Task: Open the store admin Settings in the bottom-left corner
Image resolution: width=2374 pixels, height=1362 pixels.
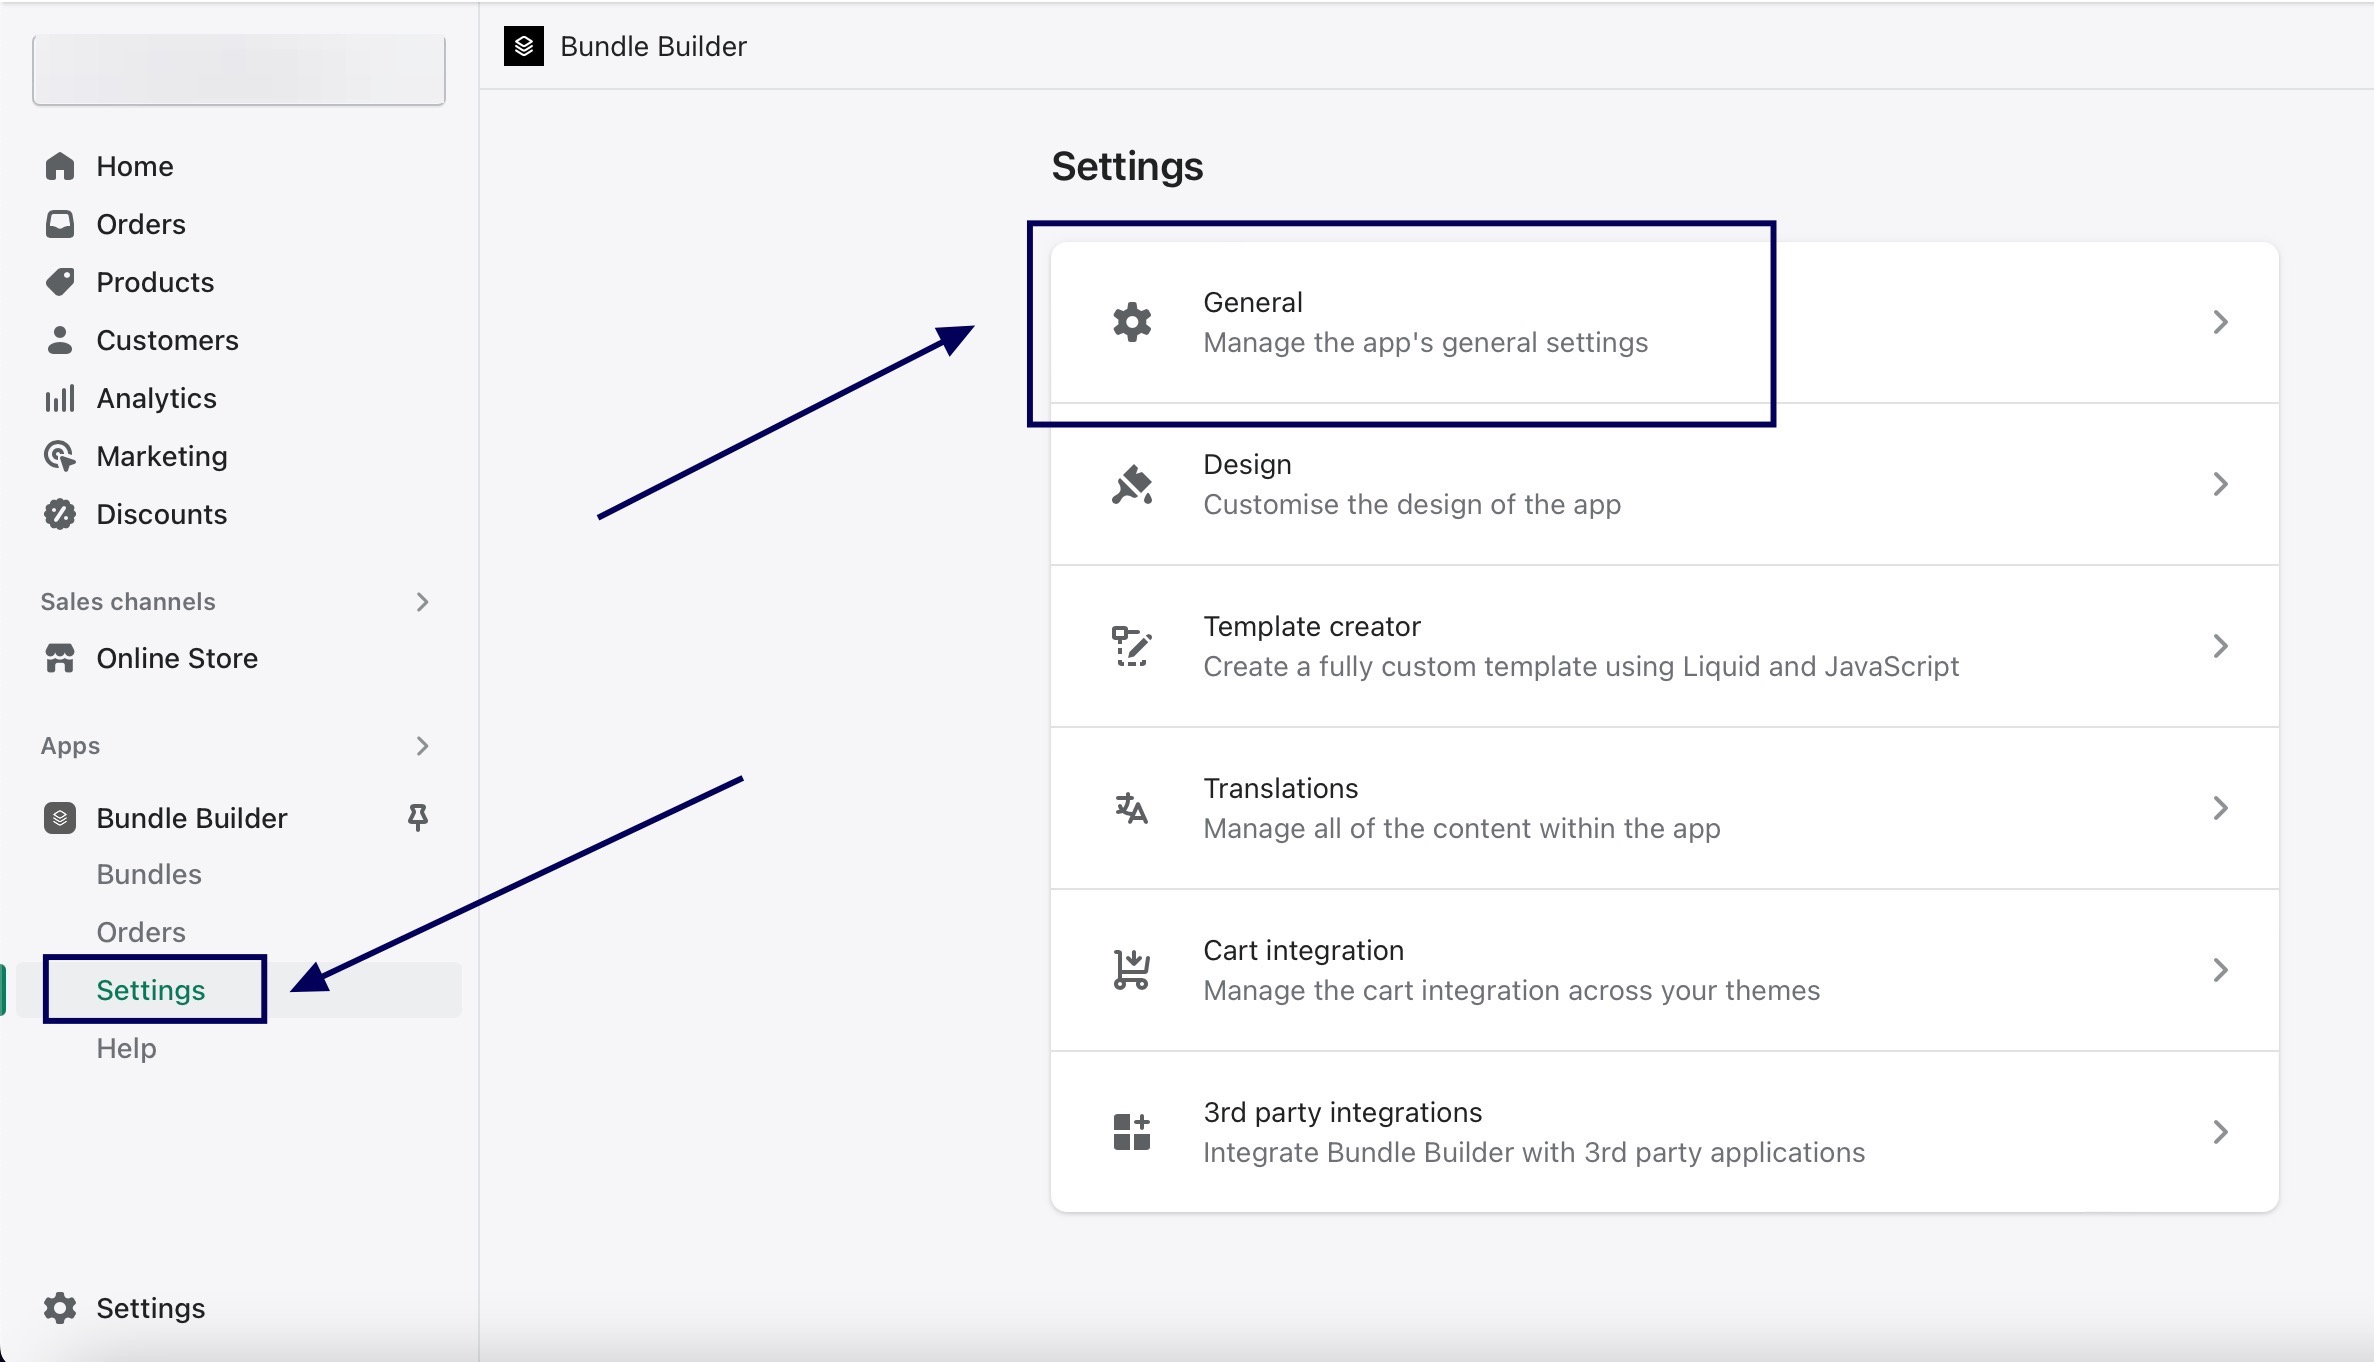Action: click(150, 1308)
